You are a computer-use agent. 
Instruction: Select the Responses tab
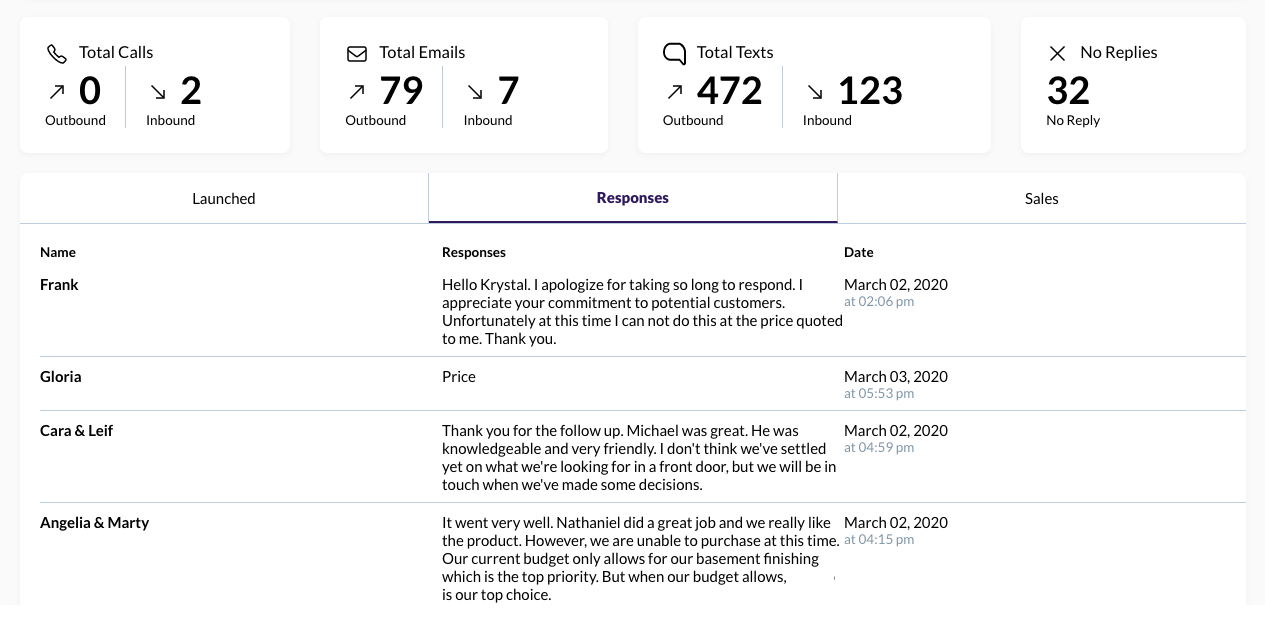point(633,198)
